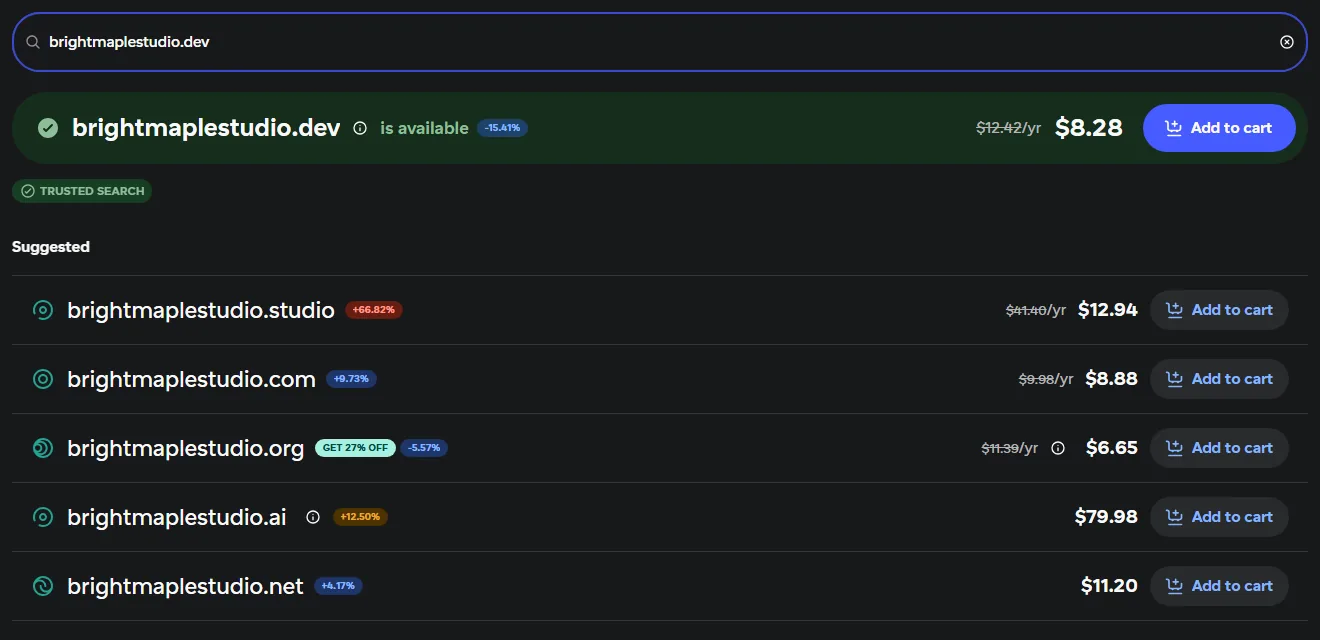The image size is (1320, 640).
Task: Click the brightmaplestudio.dev heading text
Action: pos(206,128)
